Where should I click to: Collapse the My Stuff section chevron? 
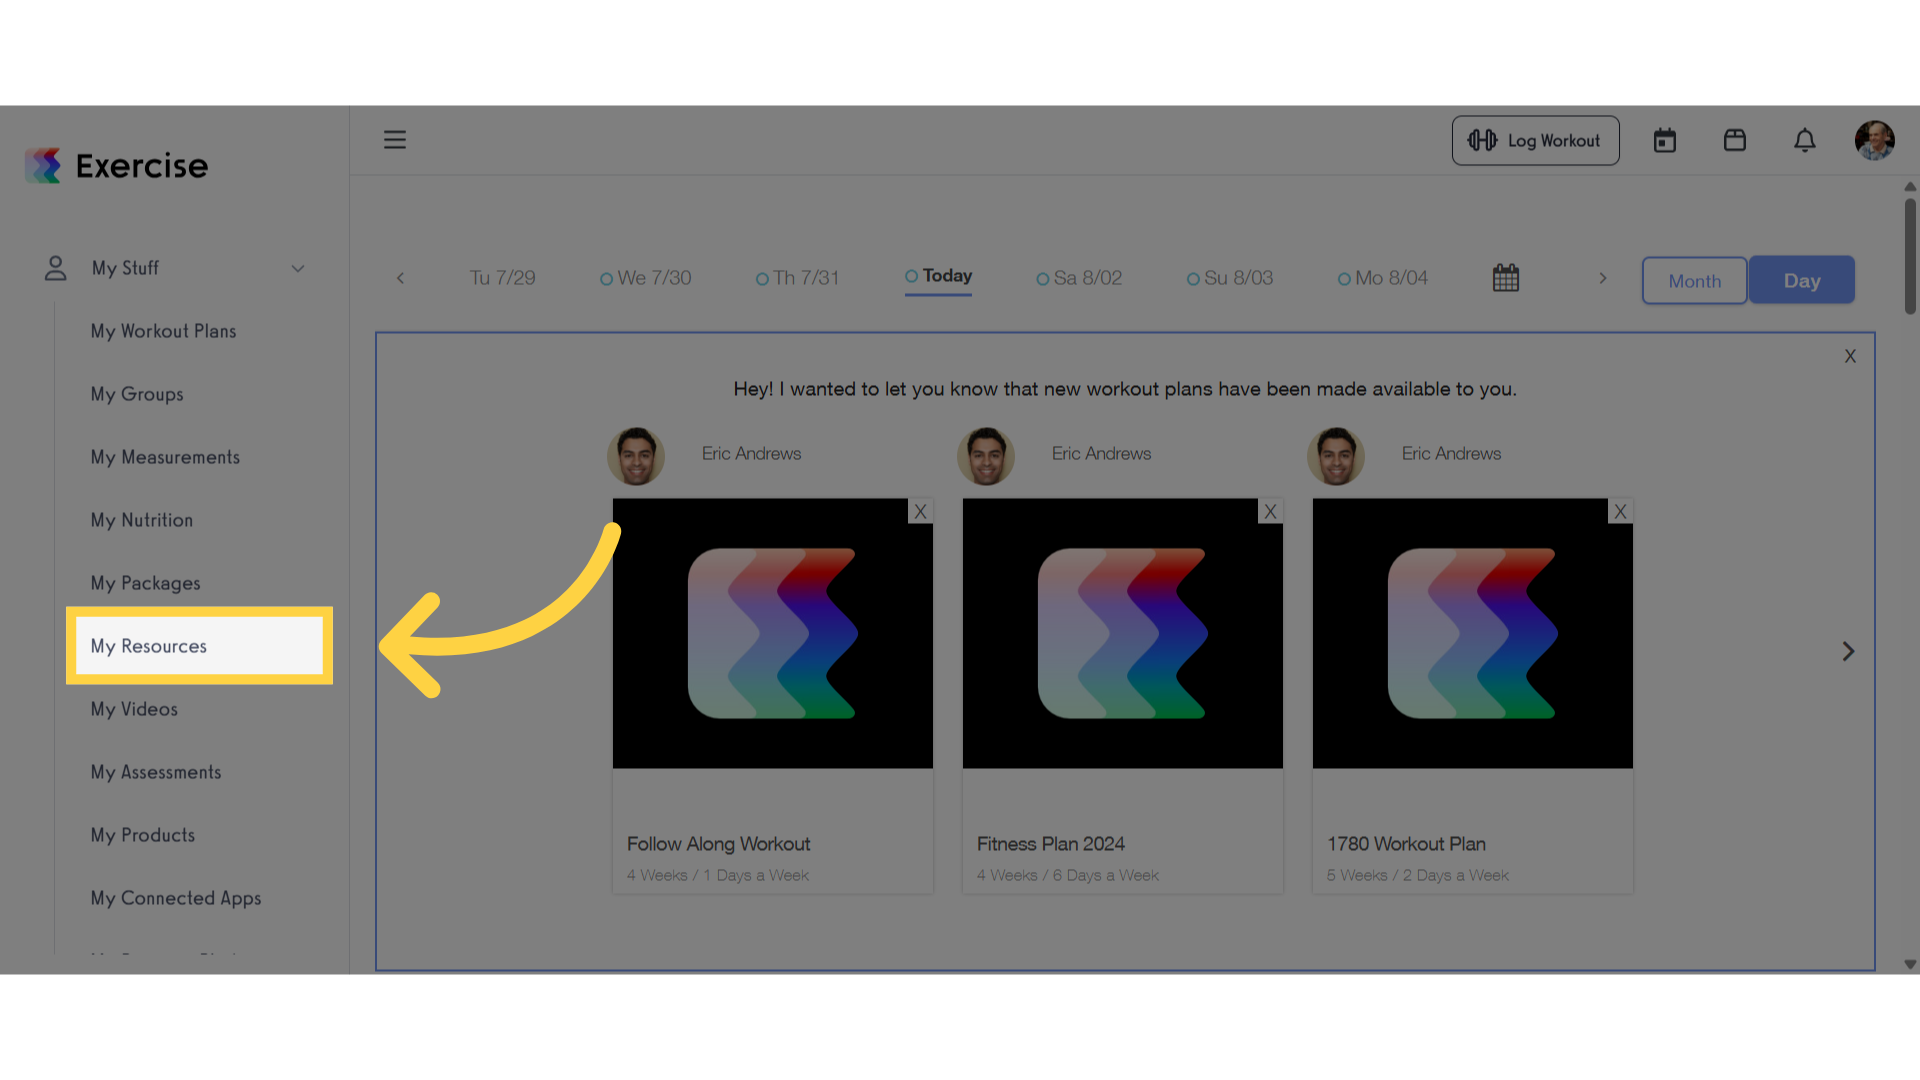298,268
